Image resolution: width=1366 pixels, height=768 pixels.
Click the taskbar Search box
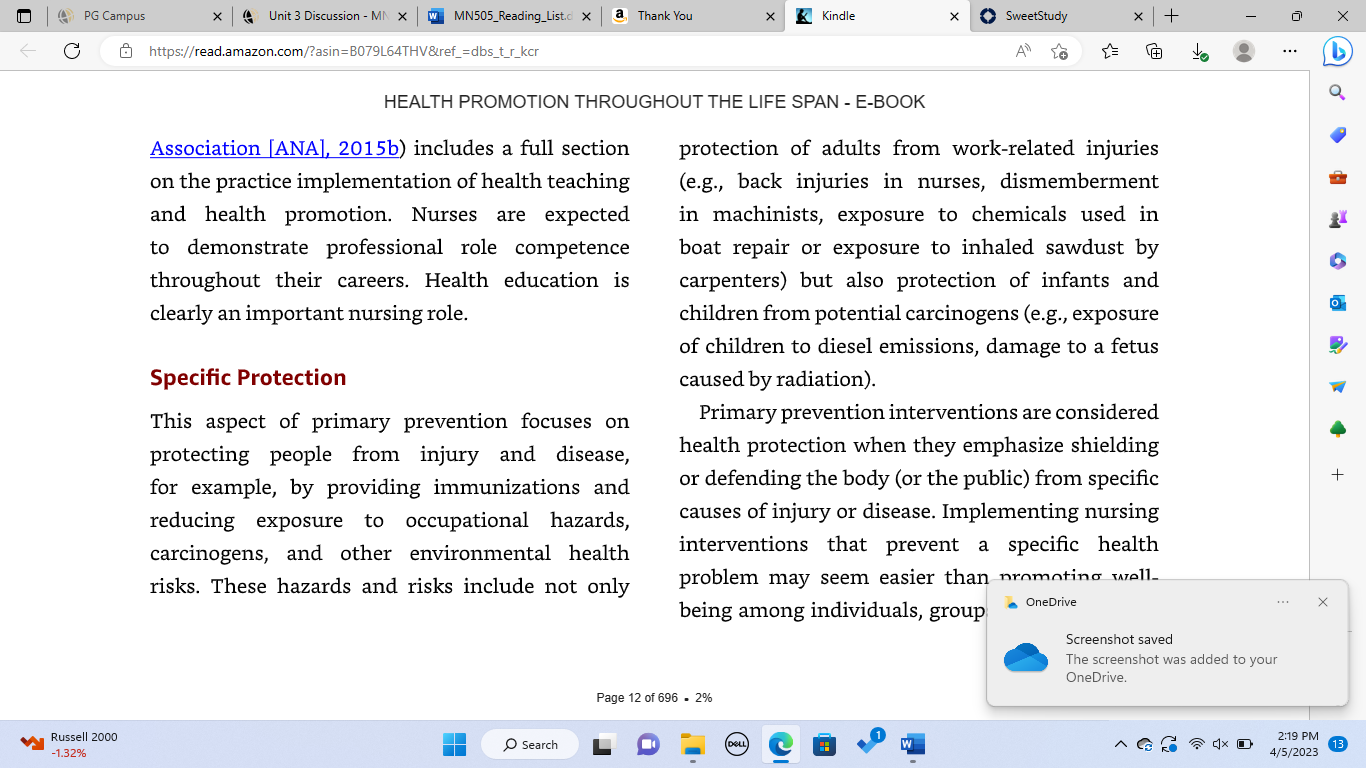point(530,744)
